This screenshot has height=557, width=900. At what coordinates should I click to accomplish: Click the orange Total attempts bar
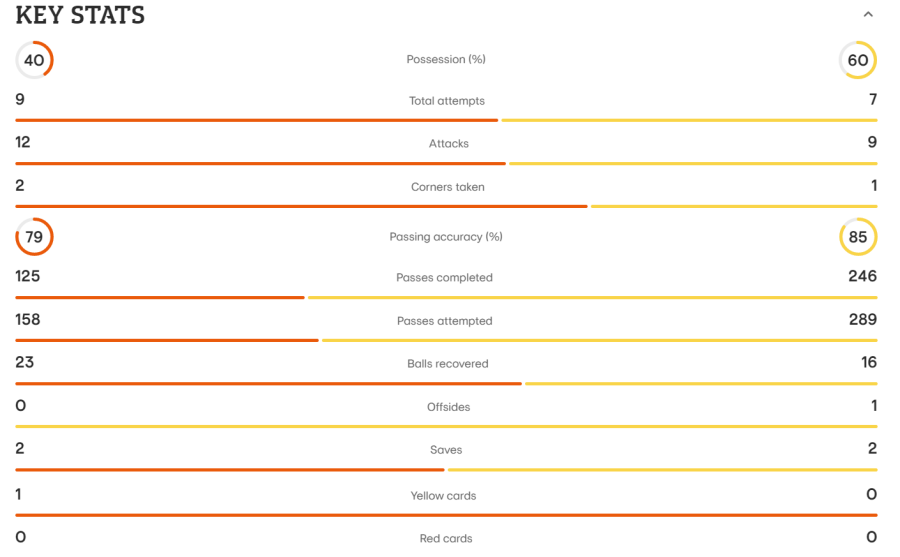click(257, 120)
